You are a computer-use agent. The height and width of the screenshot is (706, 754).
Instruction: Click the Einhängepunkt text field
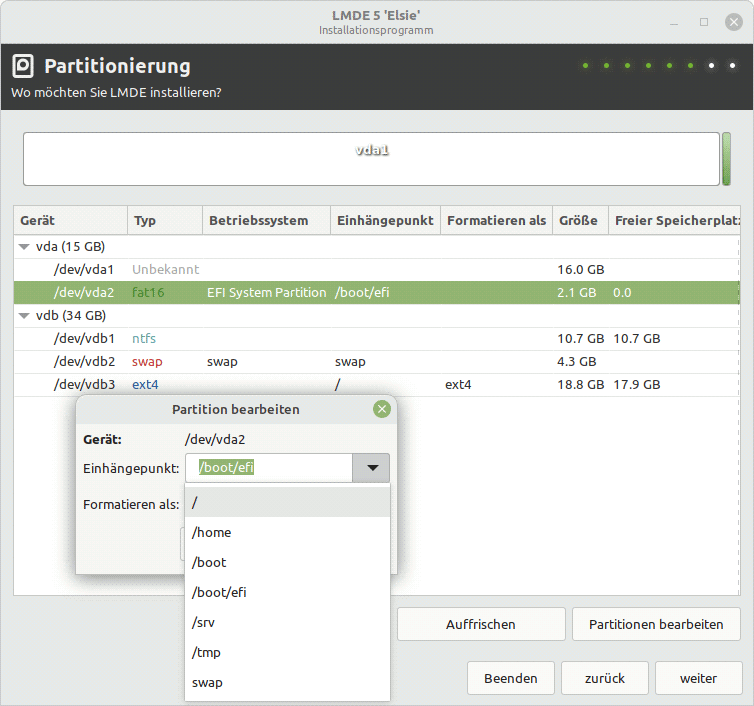269,467
